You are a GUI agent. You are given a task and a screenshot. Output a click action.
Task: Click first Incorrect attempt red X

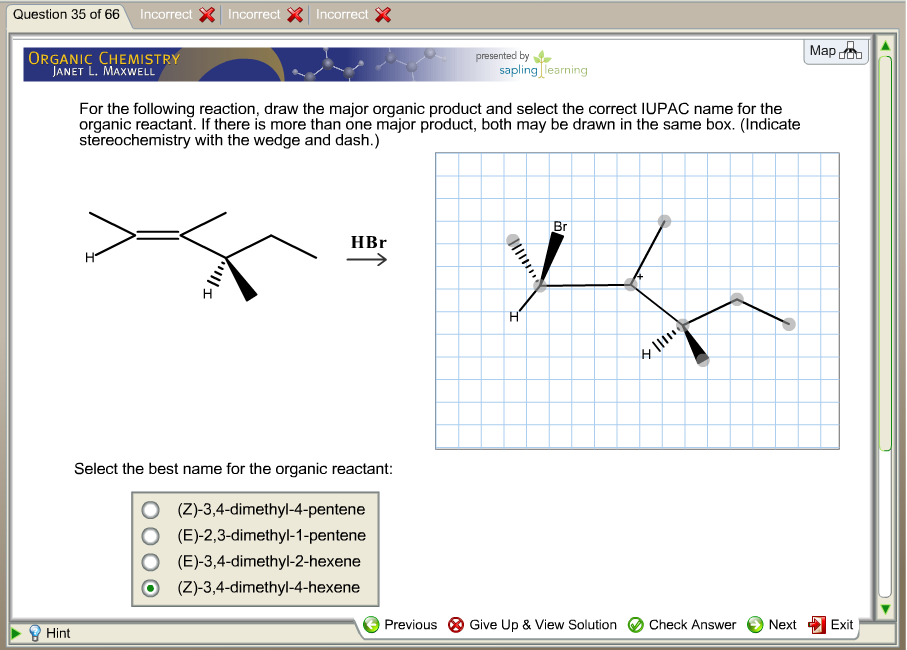click(x=207, y=15)
